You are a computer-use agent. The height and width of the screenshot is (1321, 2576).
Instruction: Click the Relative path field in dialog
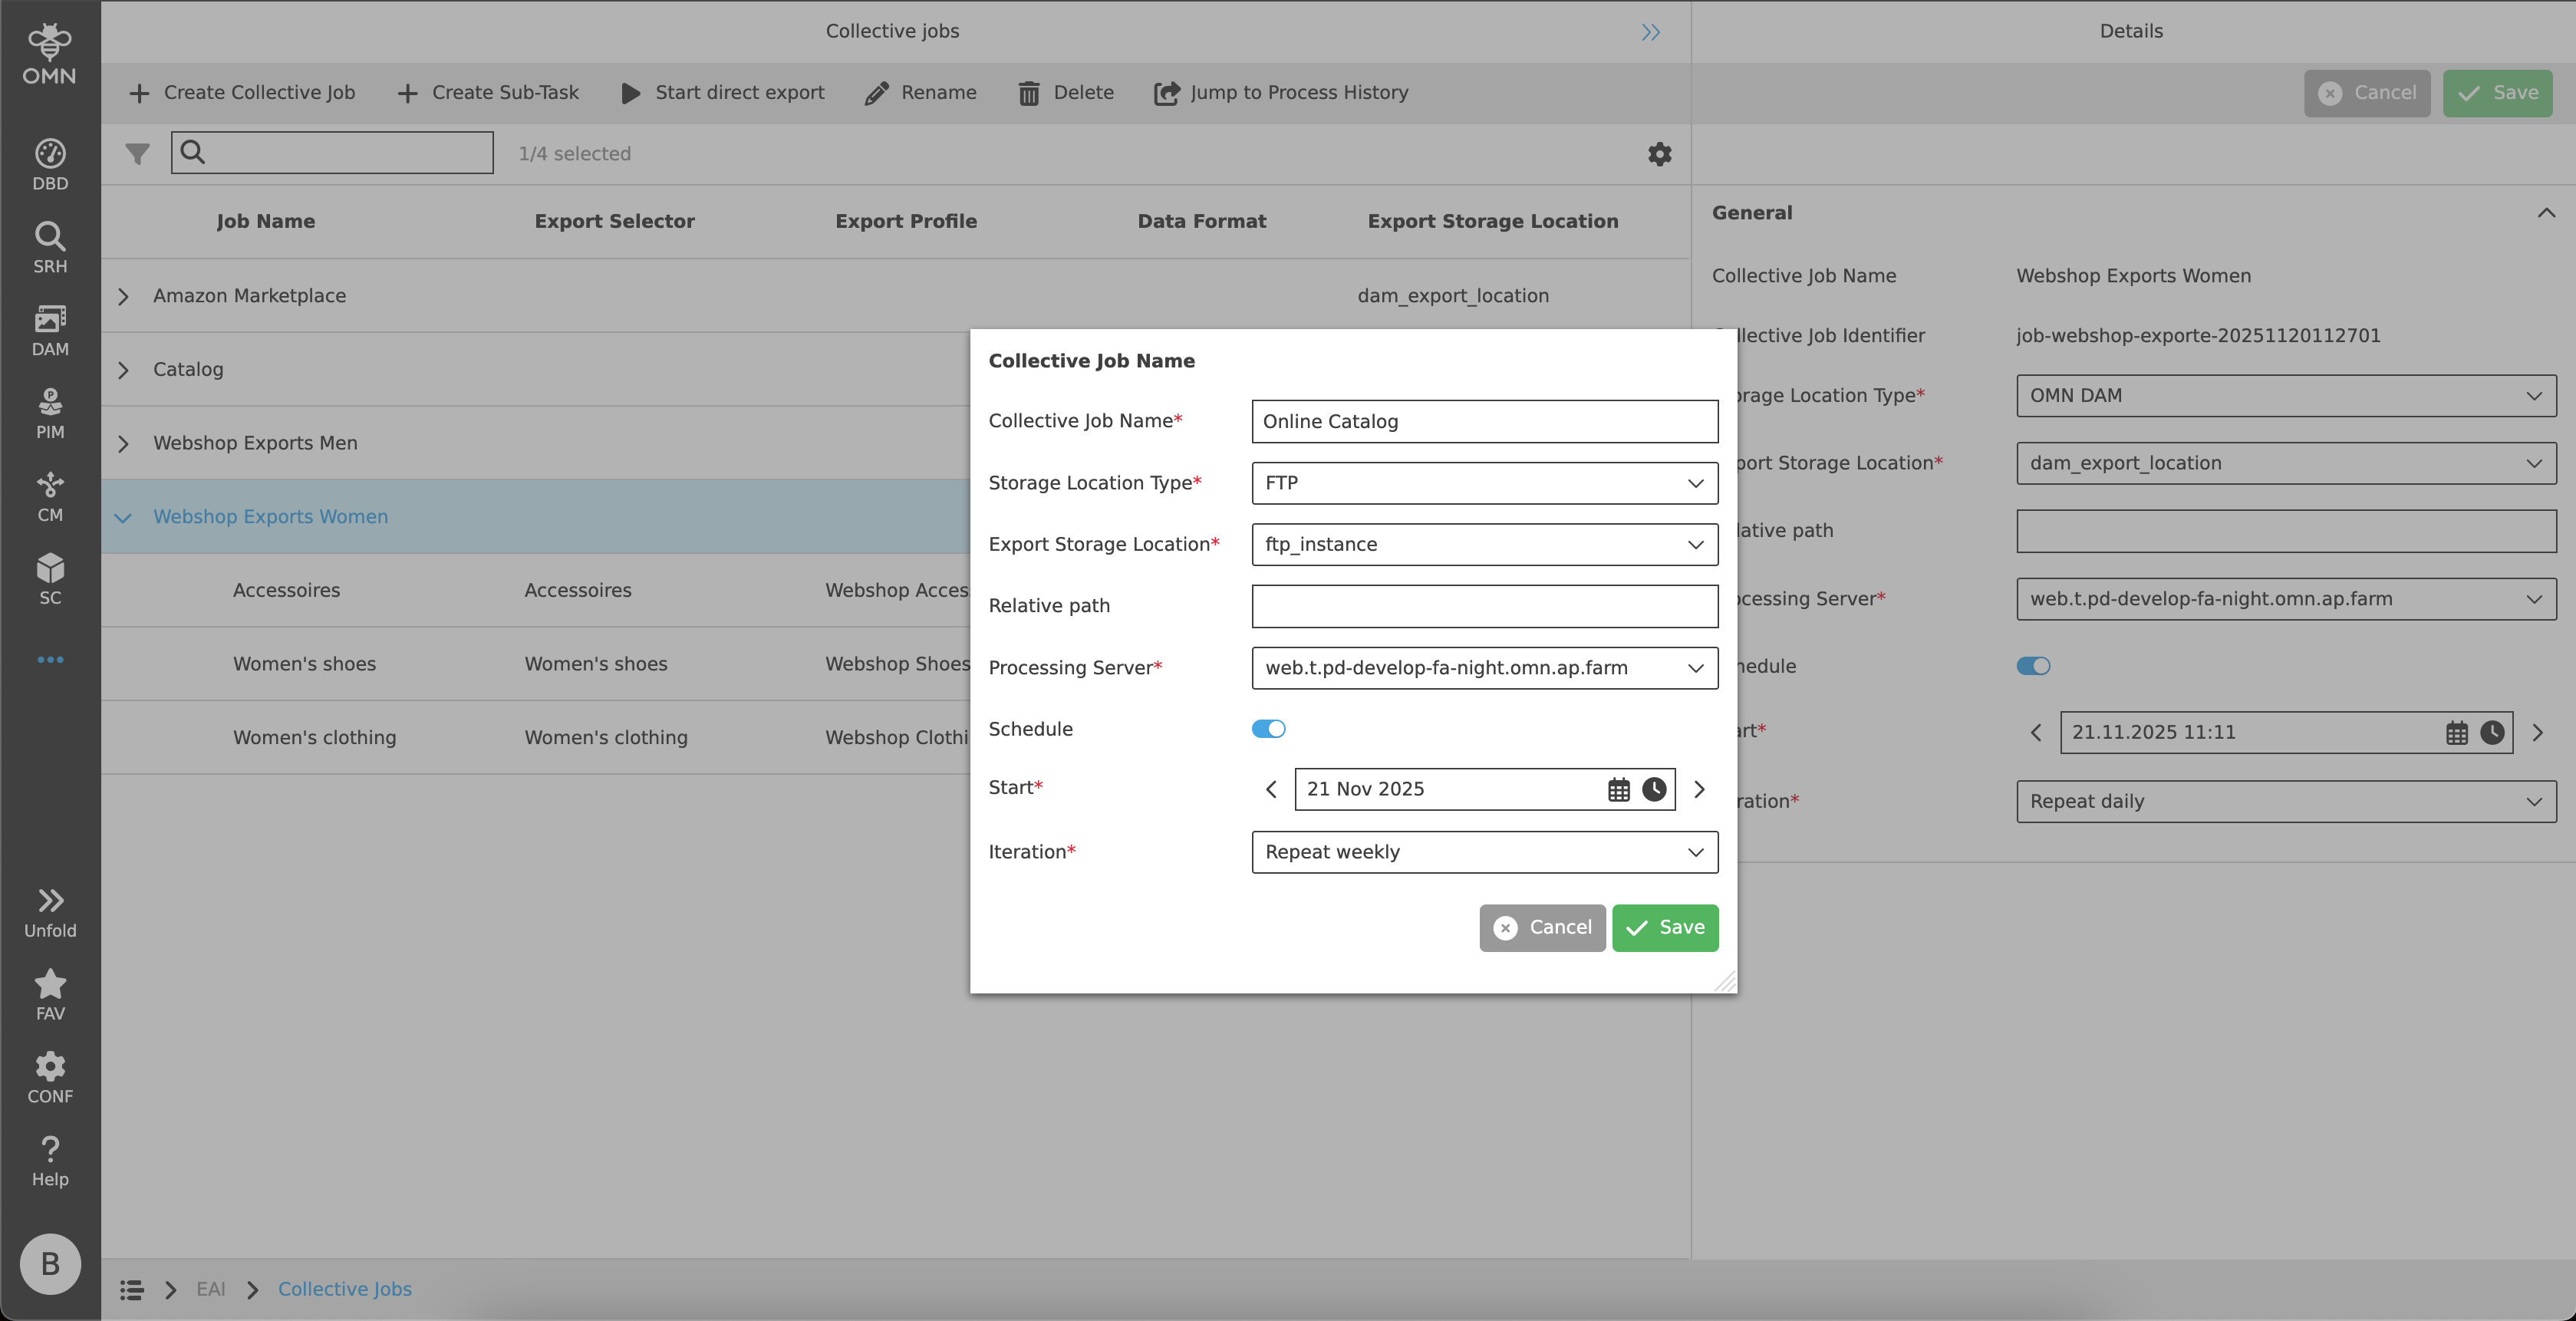(1484, 606)
